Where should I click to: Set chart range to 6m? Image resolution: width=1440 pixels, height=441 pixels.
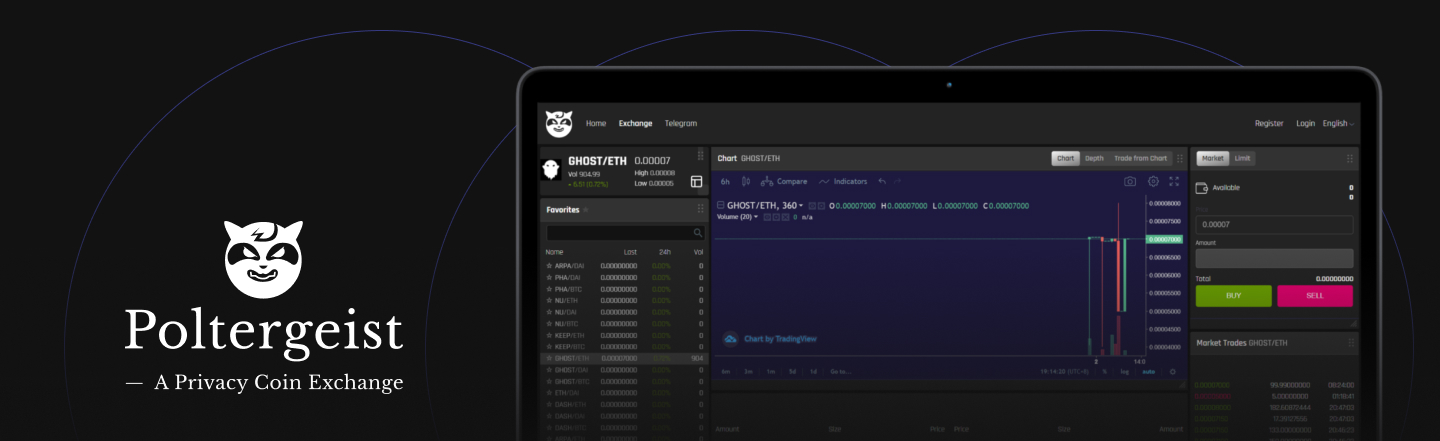pos(725,371)
